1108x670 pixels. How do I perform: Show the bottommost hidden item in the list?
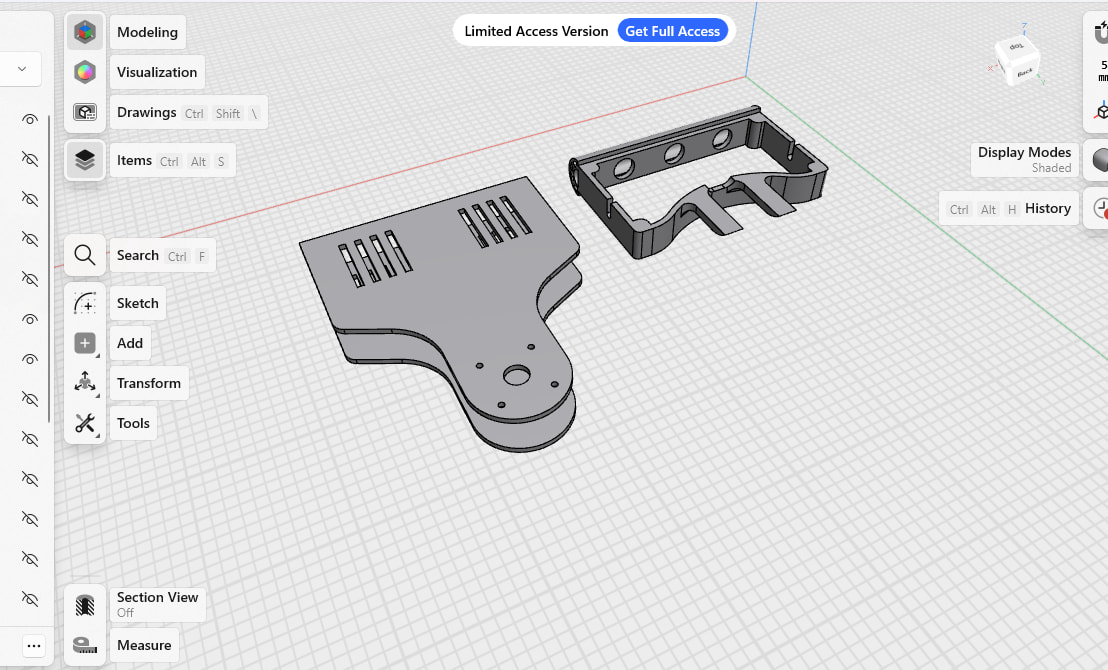(x=30, y=599)
